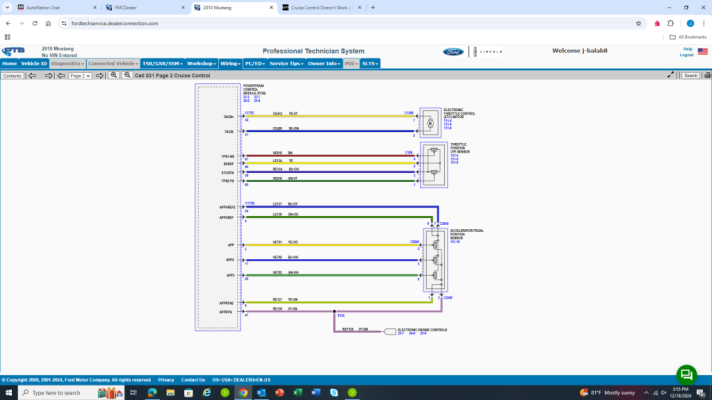Open the Extensions puzzle icon
Screen dimensions: 712x400
click(671, 23)
